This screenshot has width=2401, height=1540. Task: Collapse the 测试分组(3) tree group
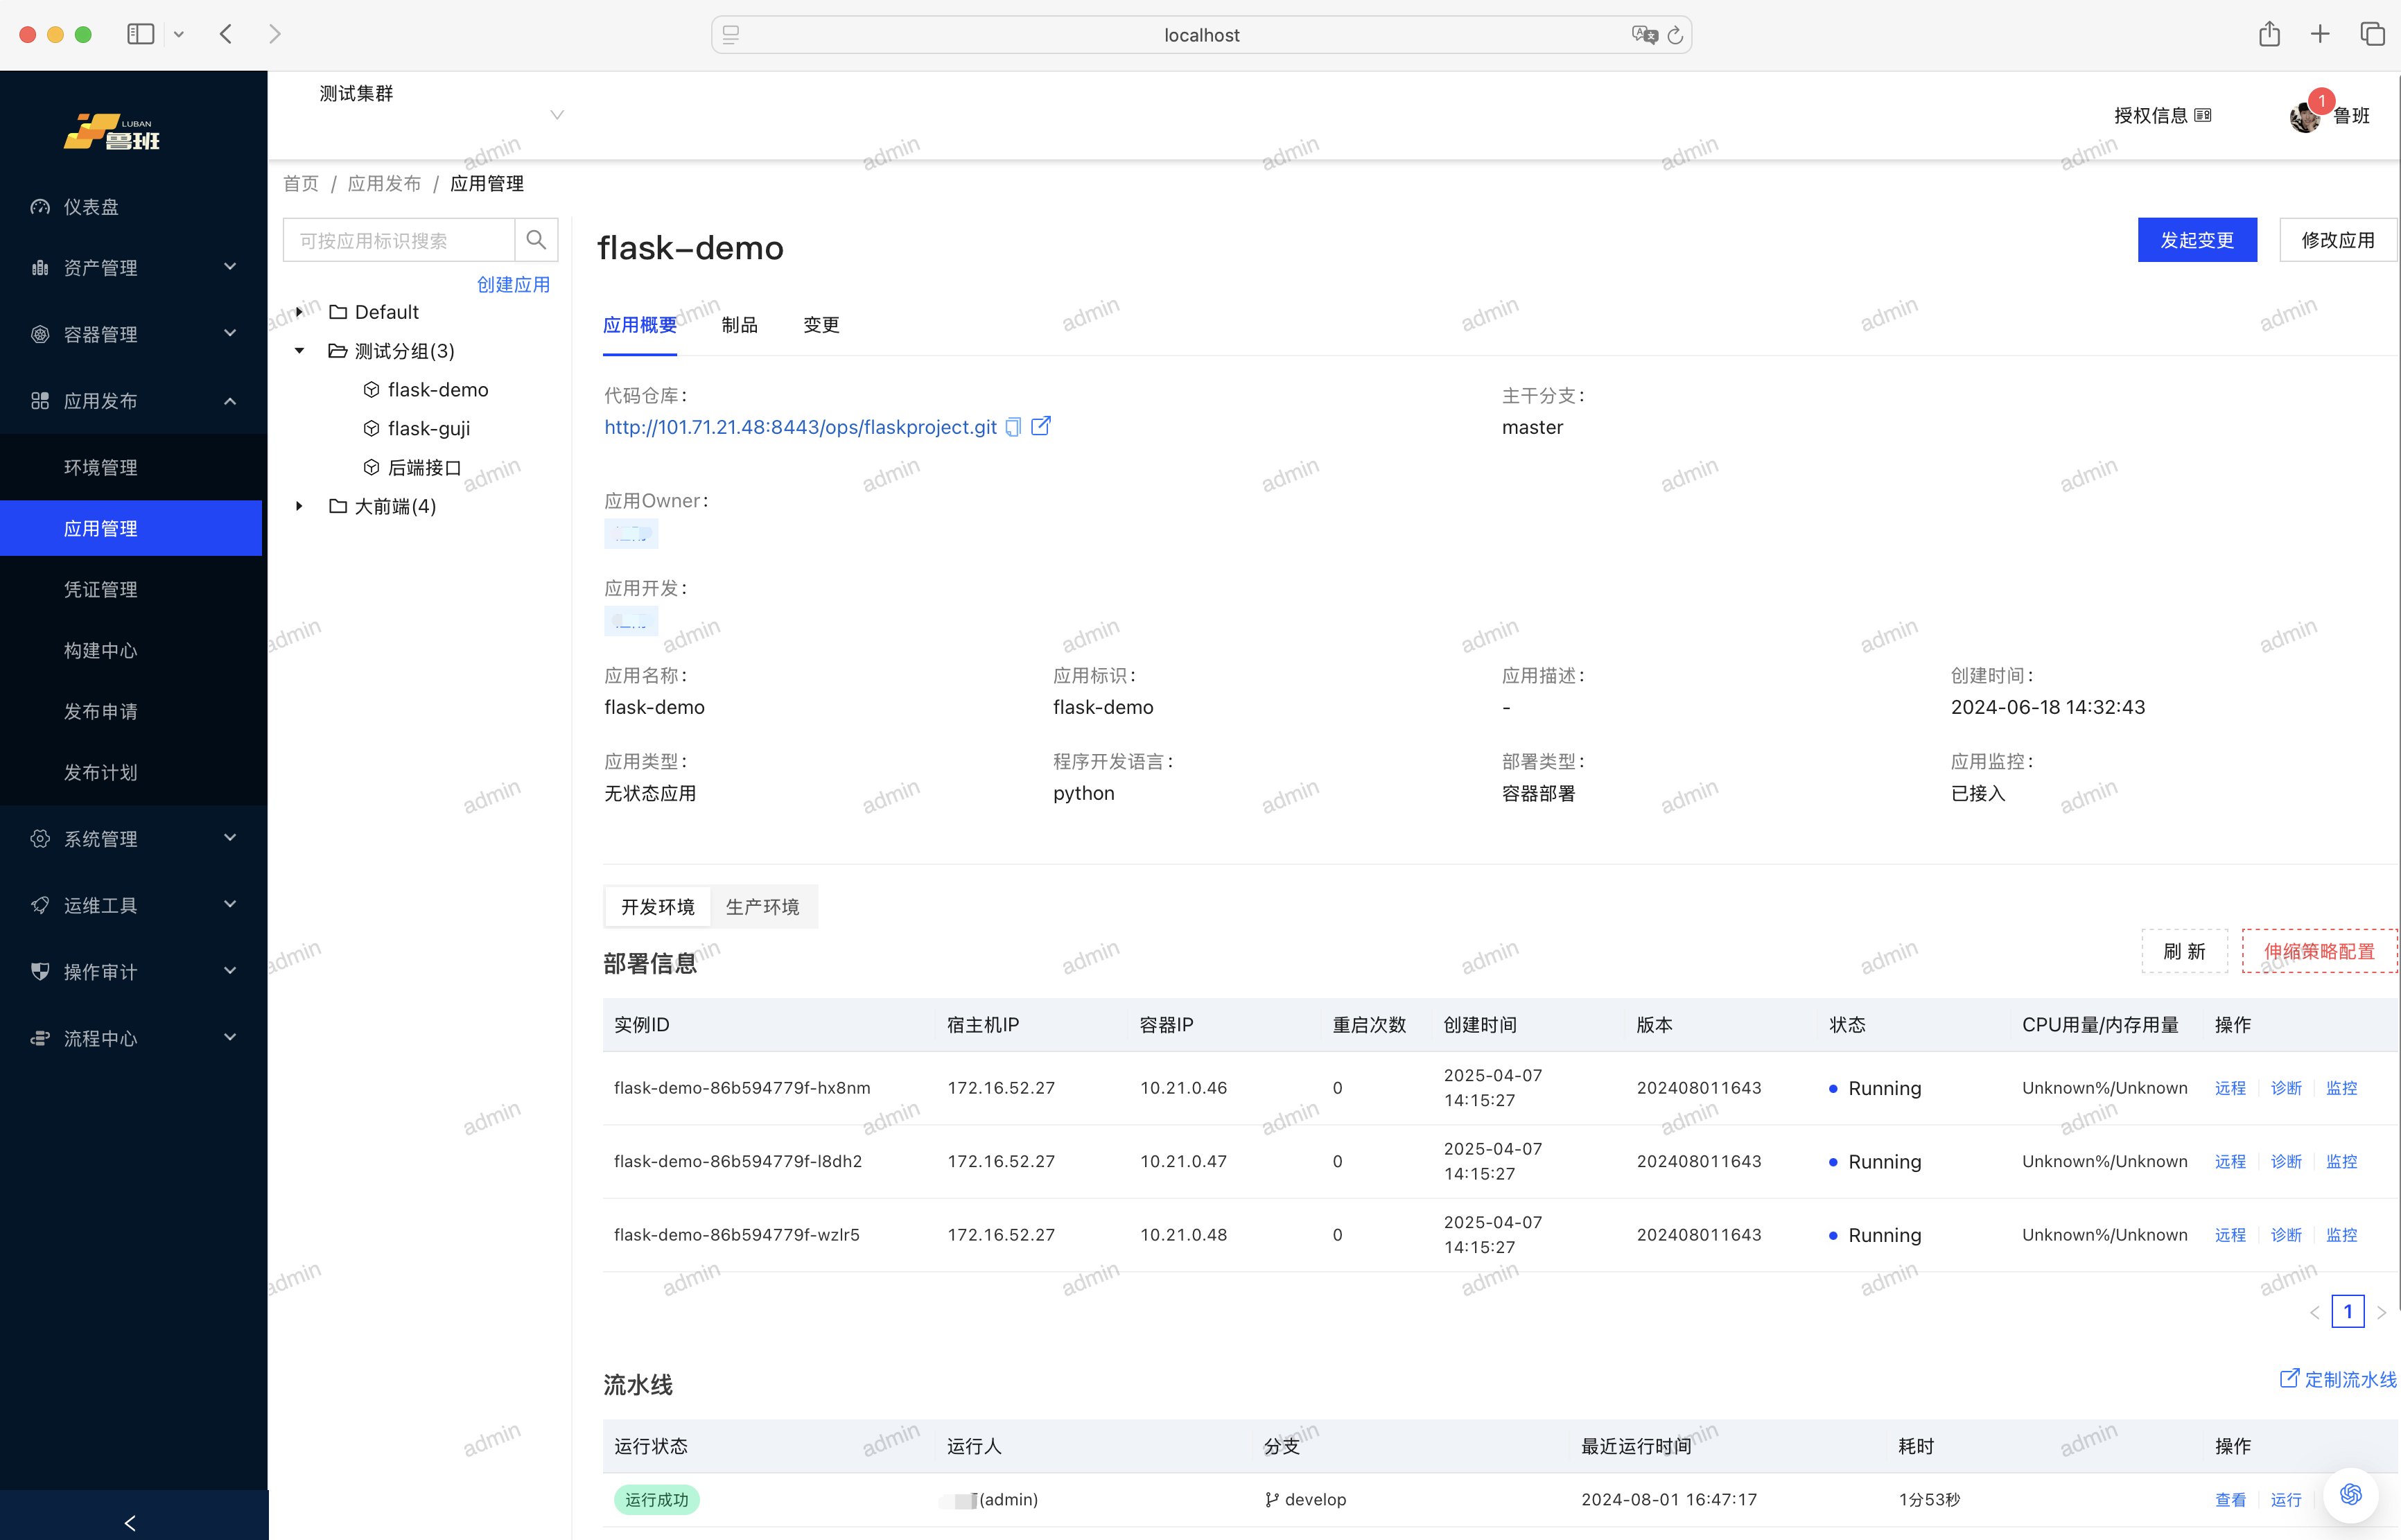pos(299,351)
